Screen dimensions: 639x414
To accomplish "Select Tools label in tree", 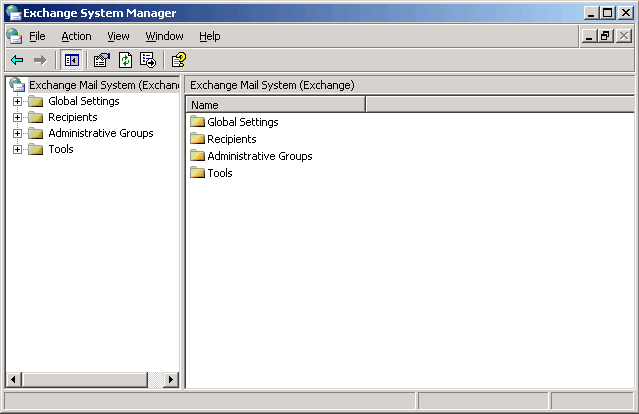I will [x=61, y=149].
